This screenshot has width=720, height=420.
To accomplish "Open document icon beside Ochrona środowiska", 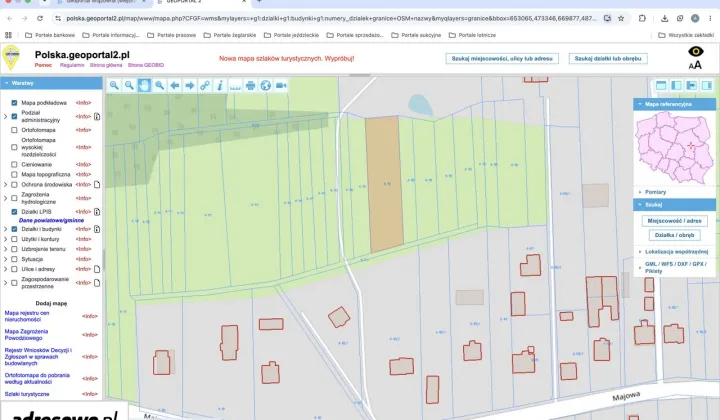I will (97, 185).
